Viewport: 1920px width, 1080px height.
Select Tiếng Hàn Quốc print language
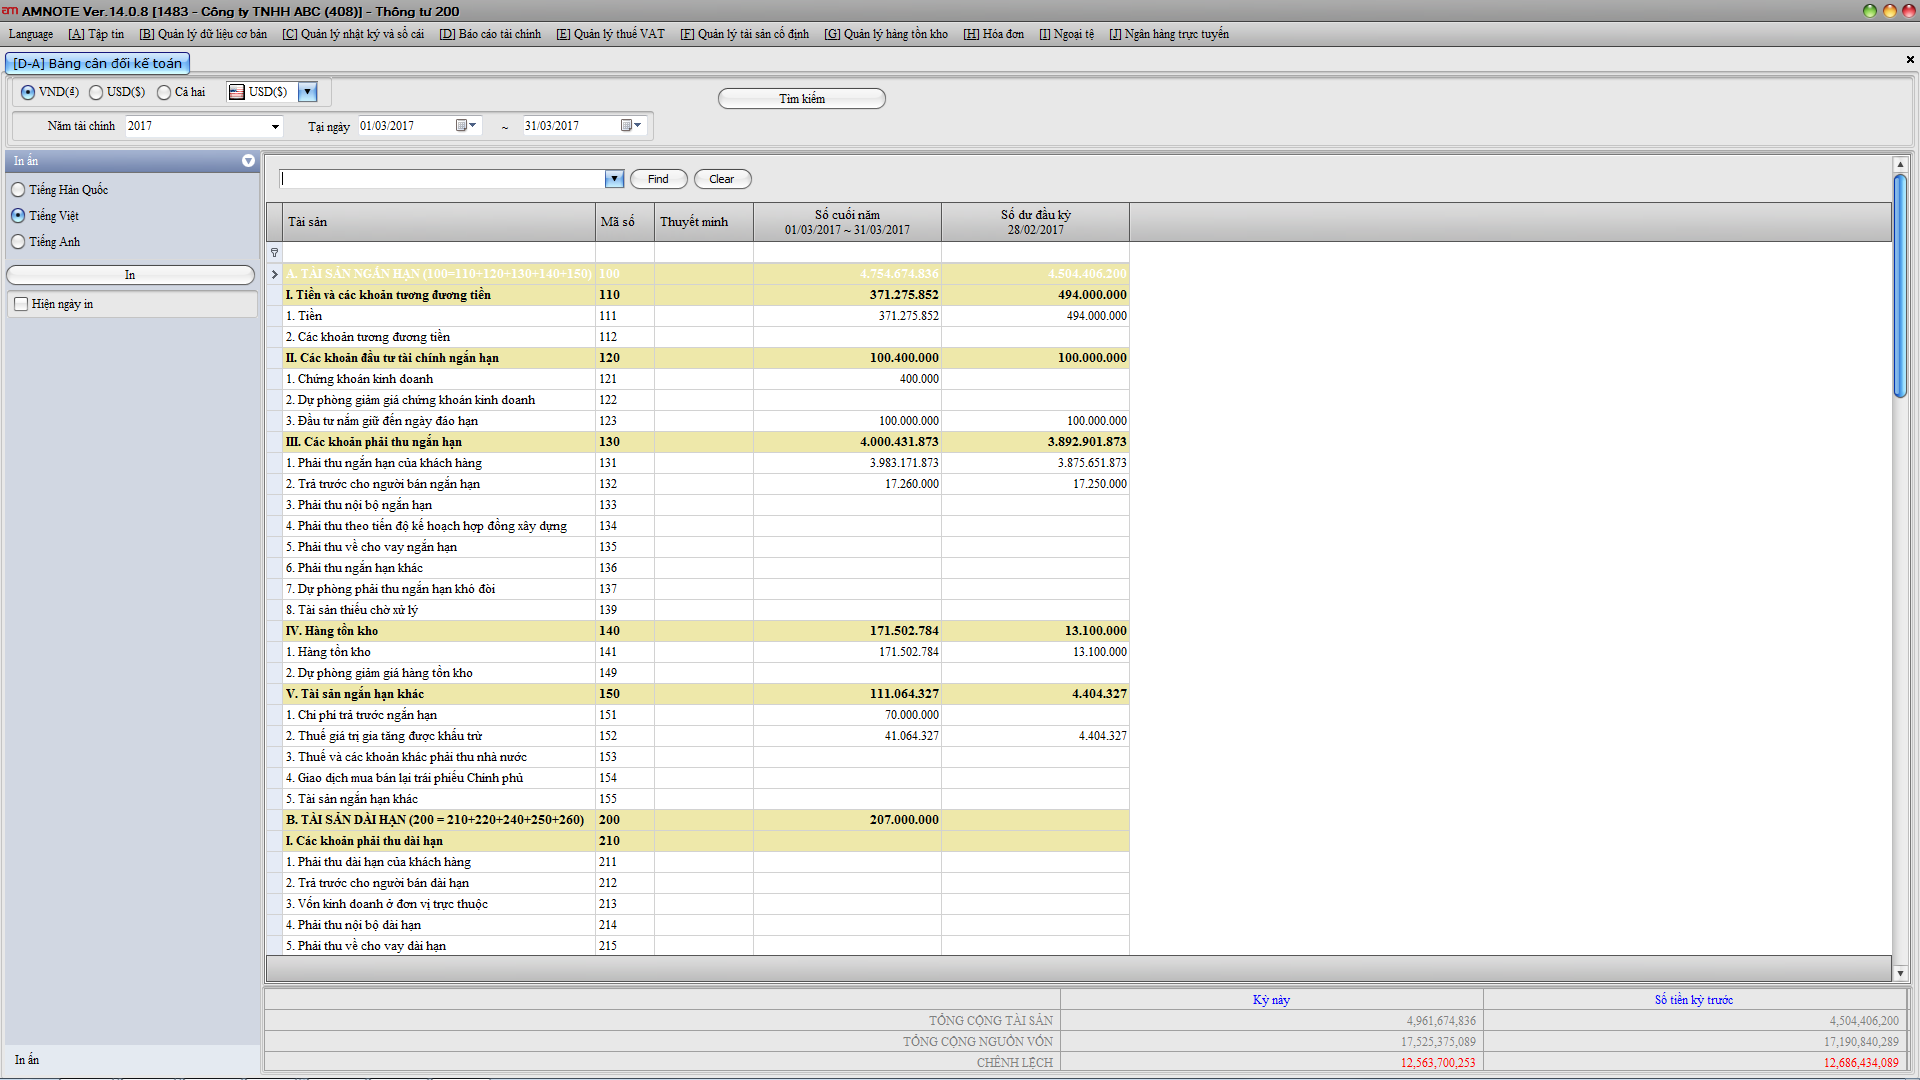point(19,190)
